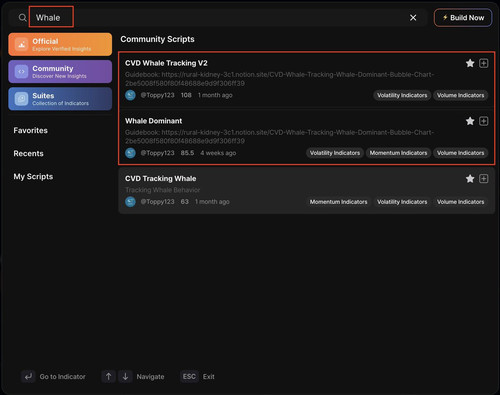Add CVD Tracking Whale via plus icon
The width and height of the screenshot is (500, 395).
tap(484, 179)
